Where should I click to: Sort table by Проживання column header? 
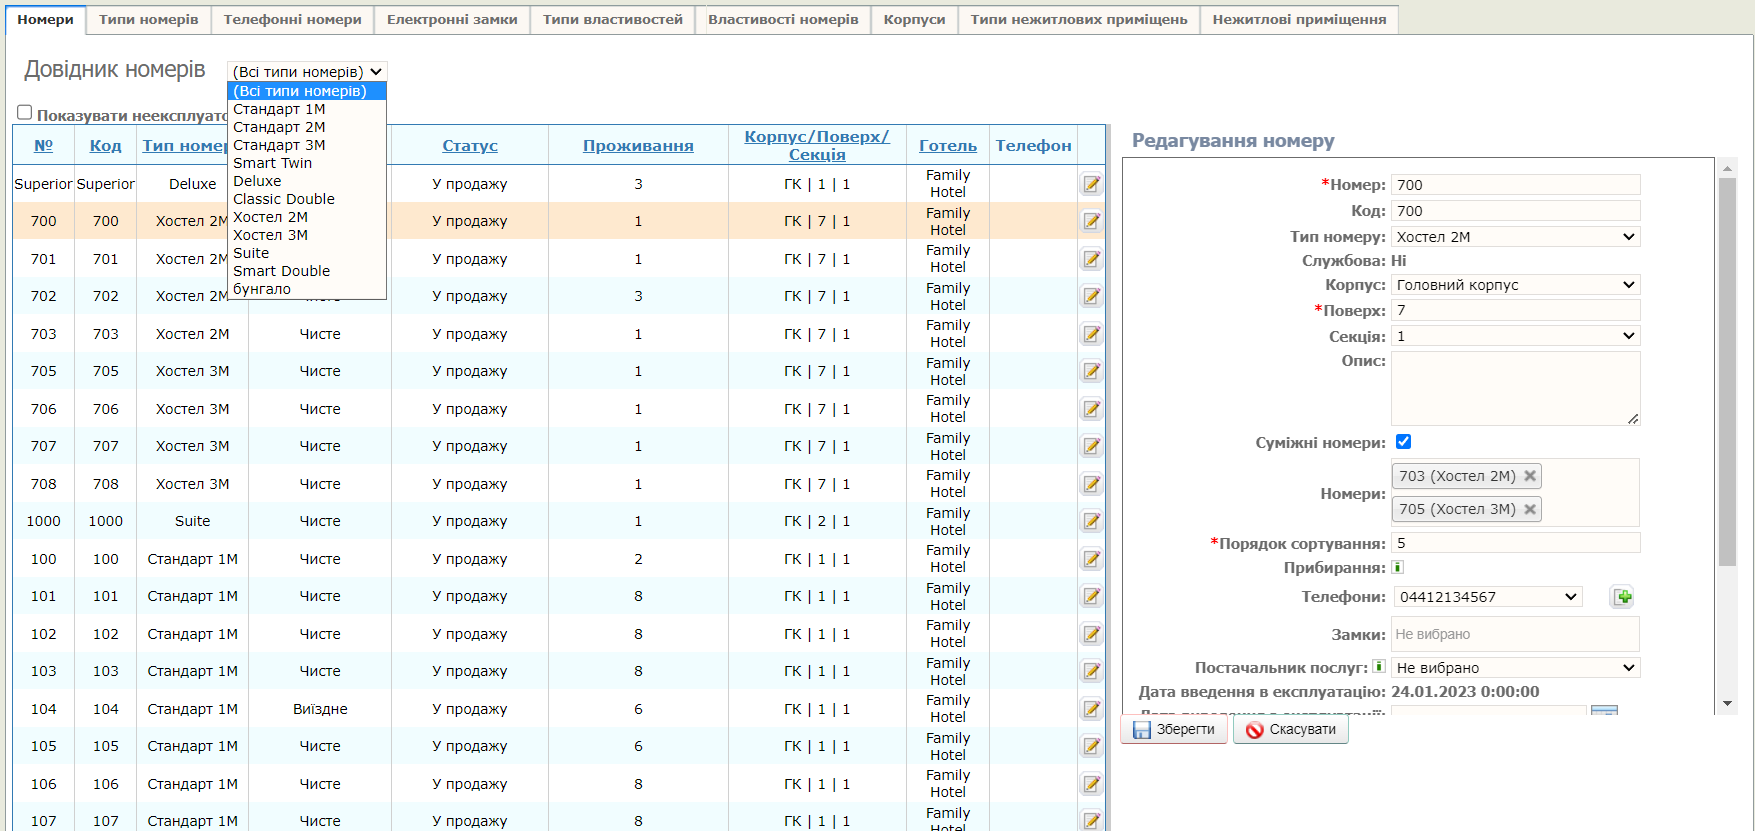click(x=638, y=146)
